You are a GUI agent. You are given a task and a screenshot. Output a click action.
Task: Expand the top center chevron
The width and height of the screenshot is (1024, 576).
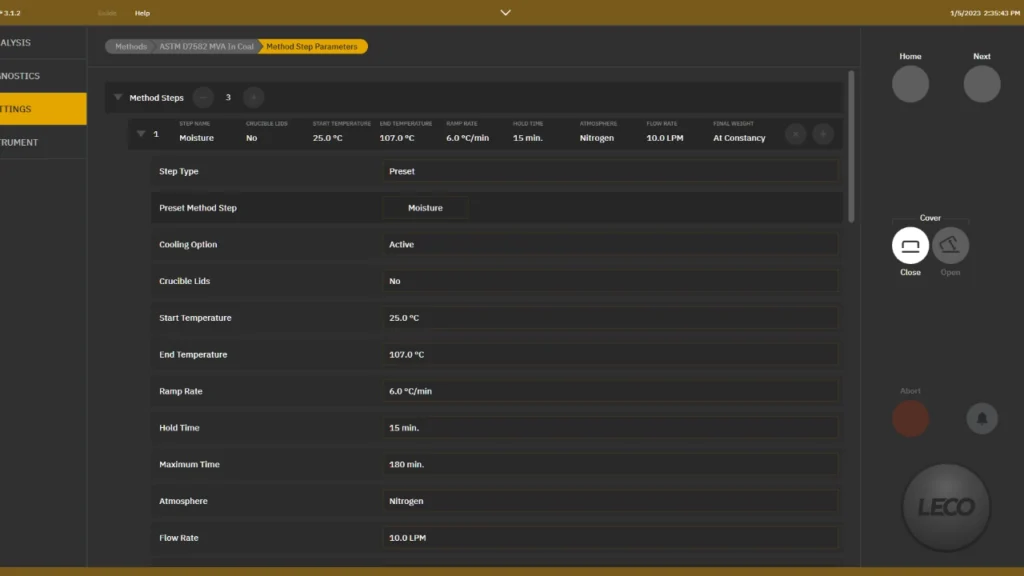tap(505, 12)
